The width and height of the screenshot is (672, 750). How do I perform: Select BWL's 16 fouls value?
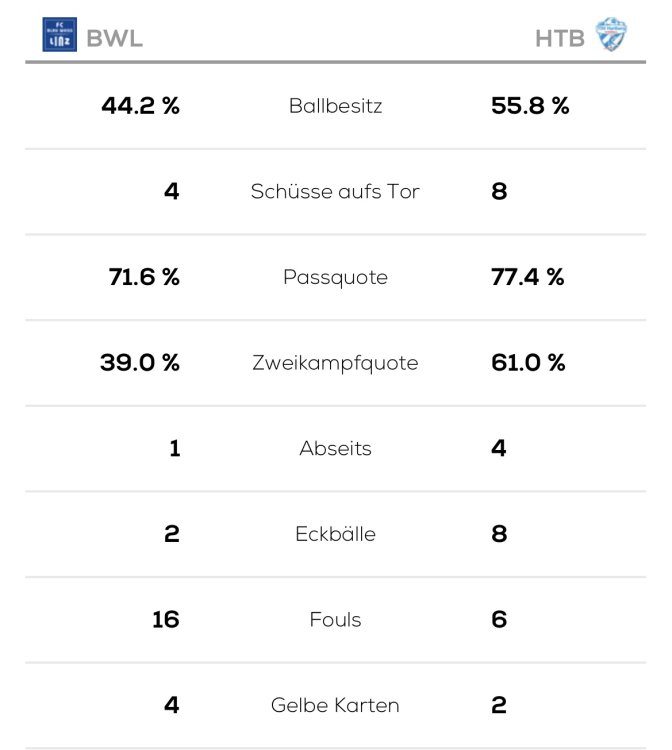pos(165,620)
